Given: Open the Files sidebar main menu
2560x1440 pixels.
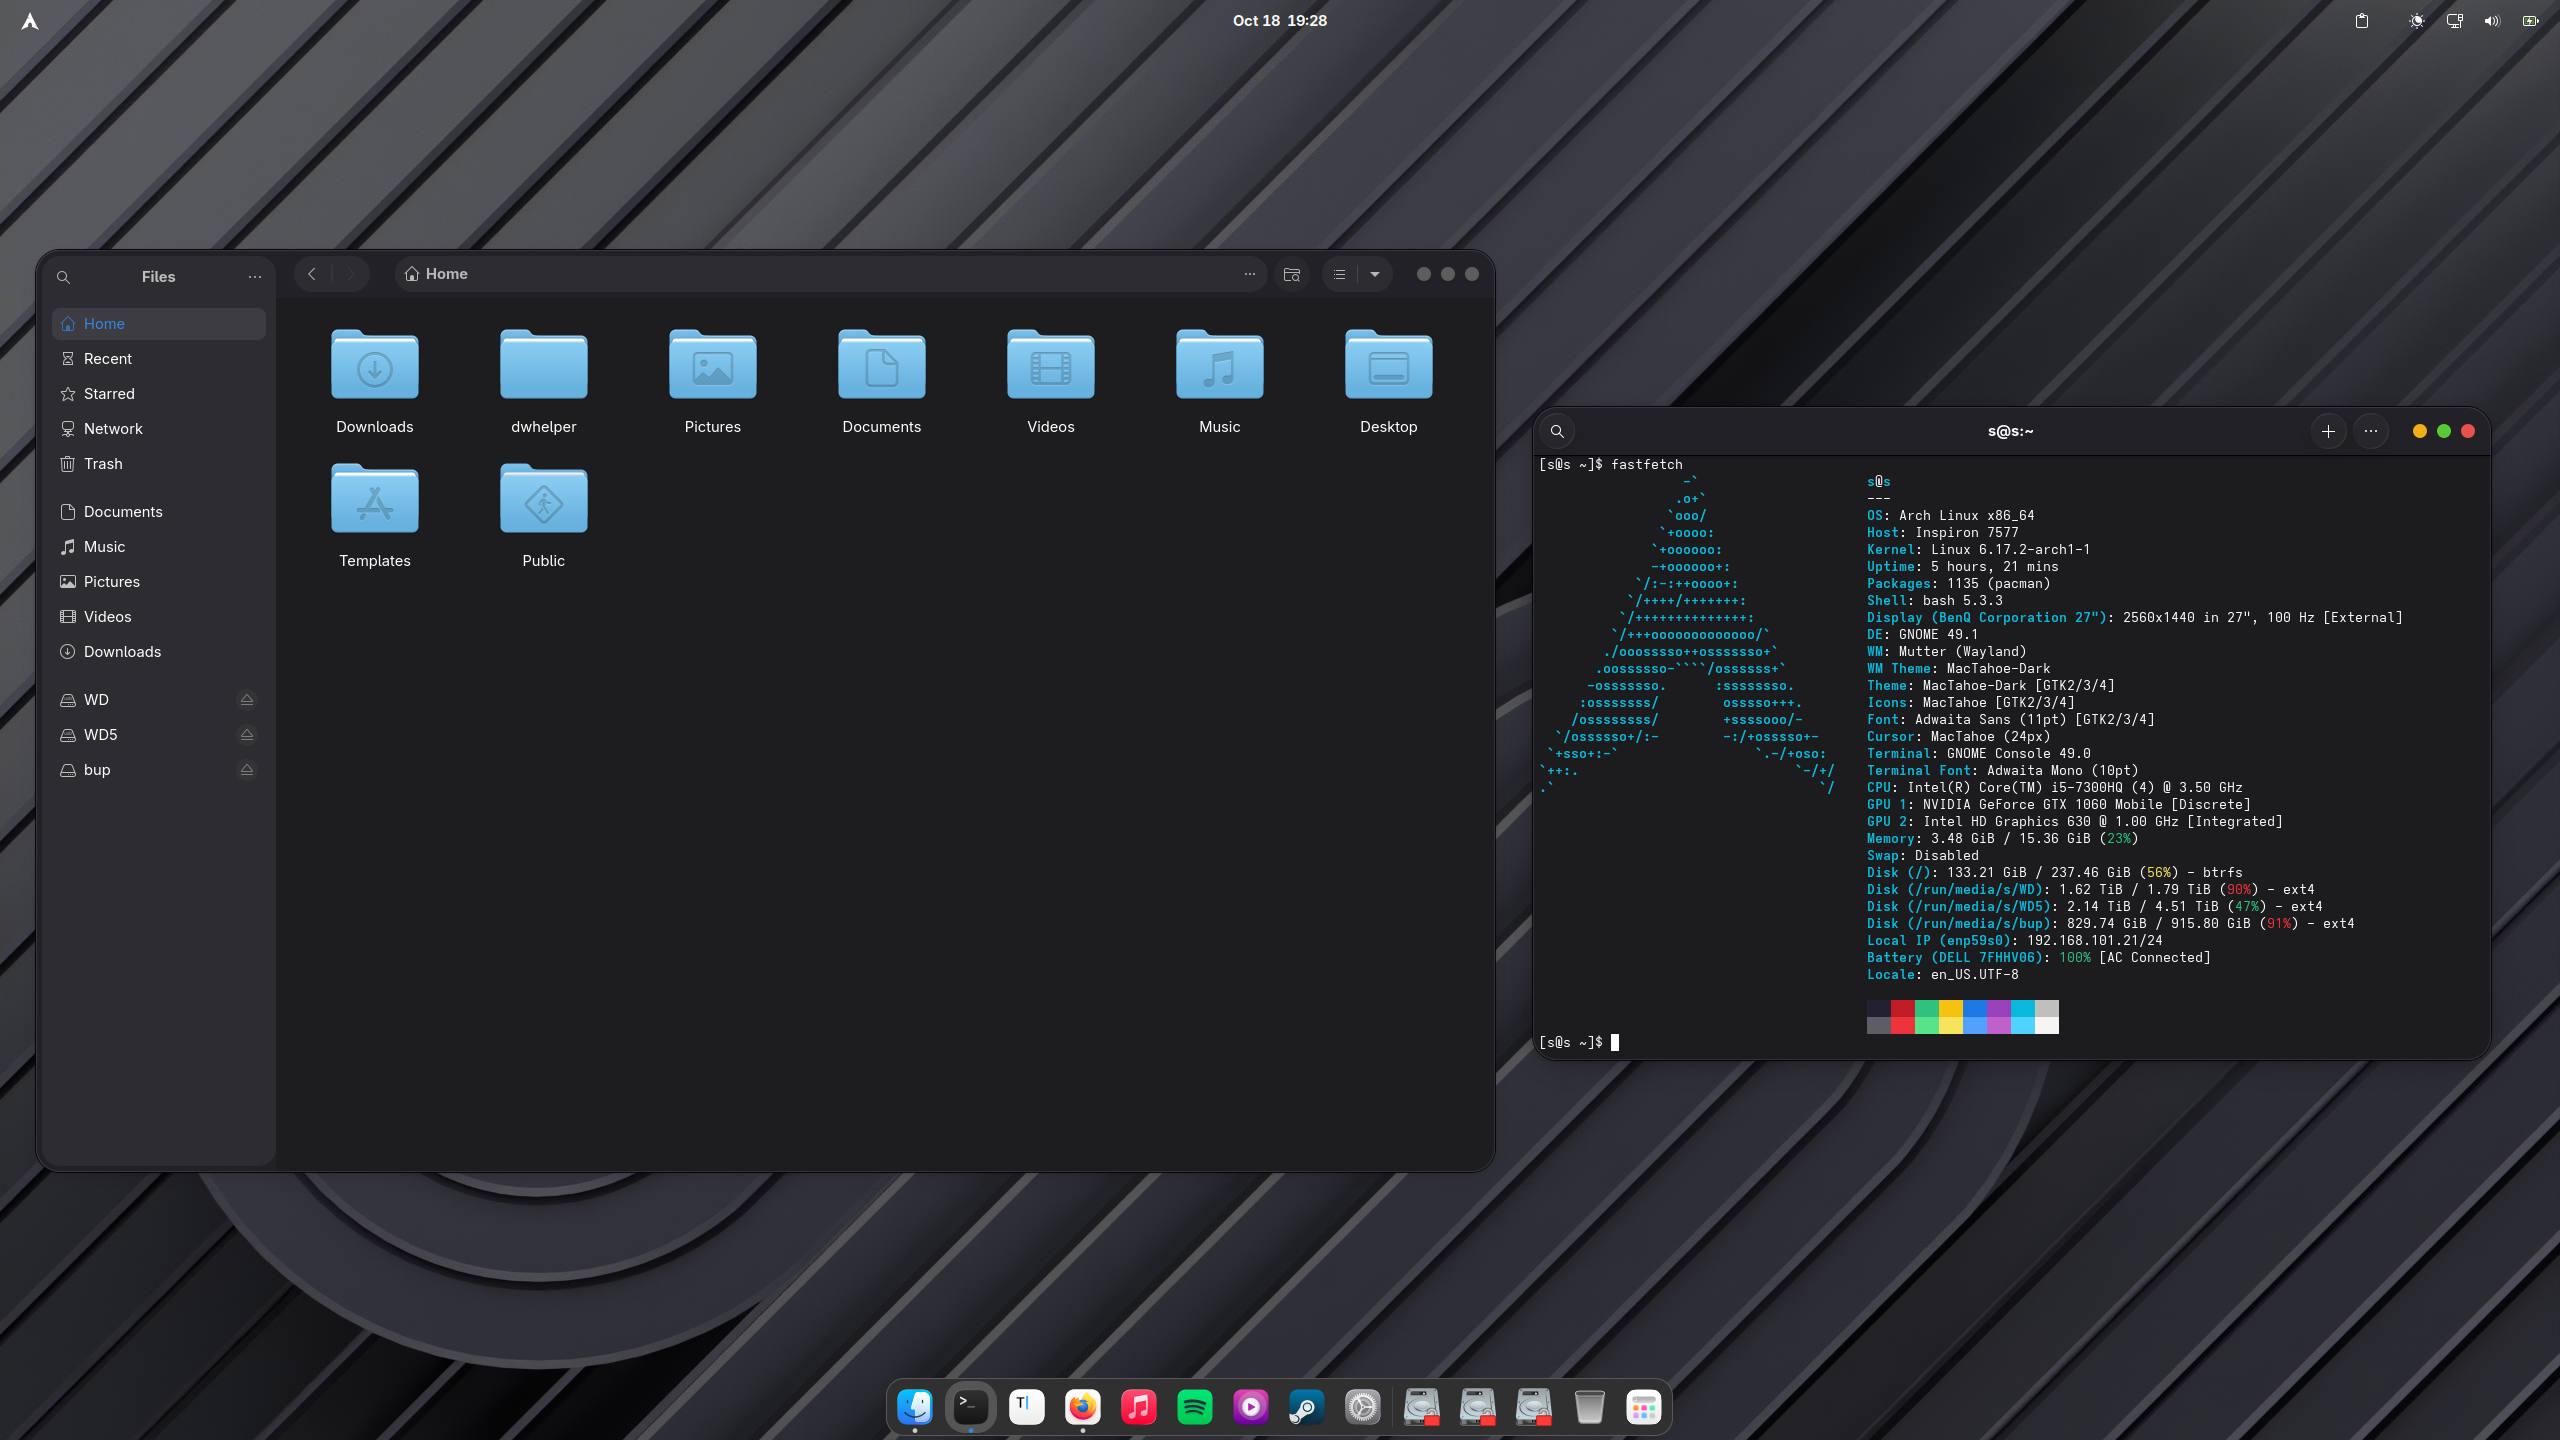Looking at the screenshot, I should [254, 277].
